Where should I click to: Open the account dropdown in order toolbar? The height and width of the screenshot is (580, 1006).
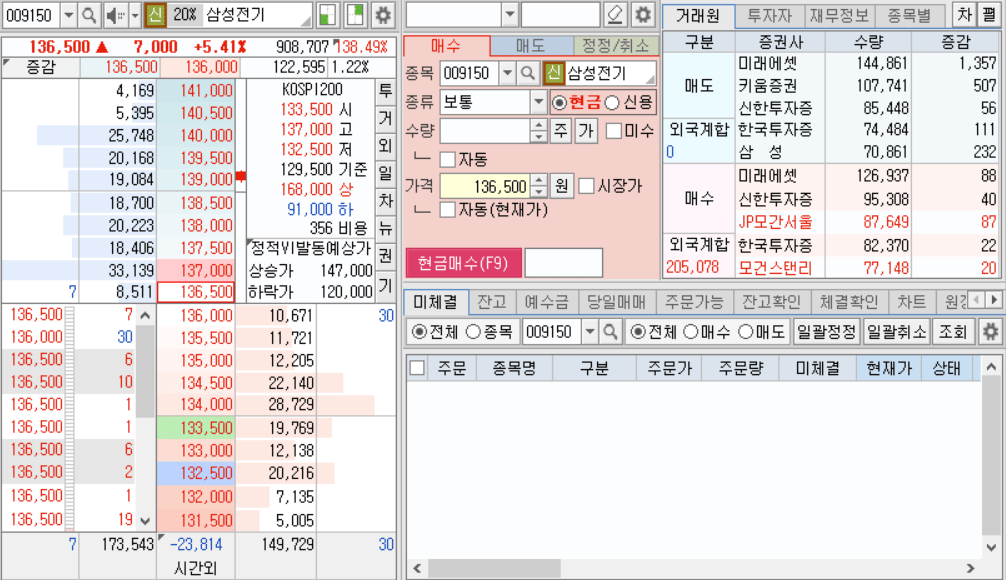(509, 13)
